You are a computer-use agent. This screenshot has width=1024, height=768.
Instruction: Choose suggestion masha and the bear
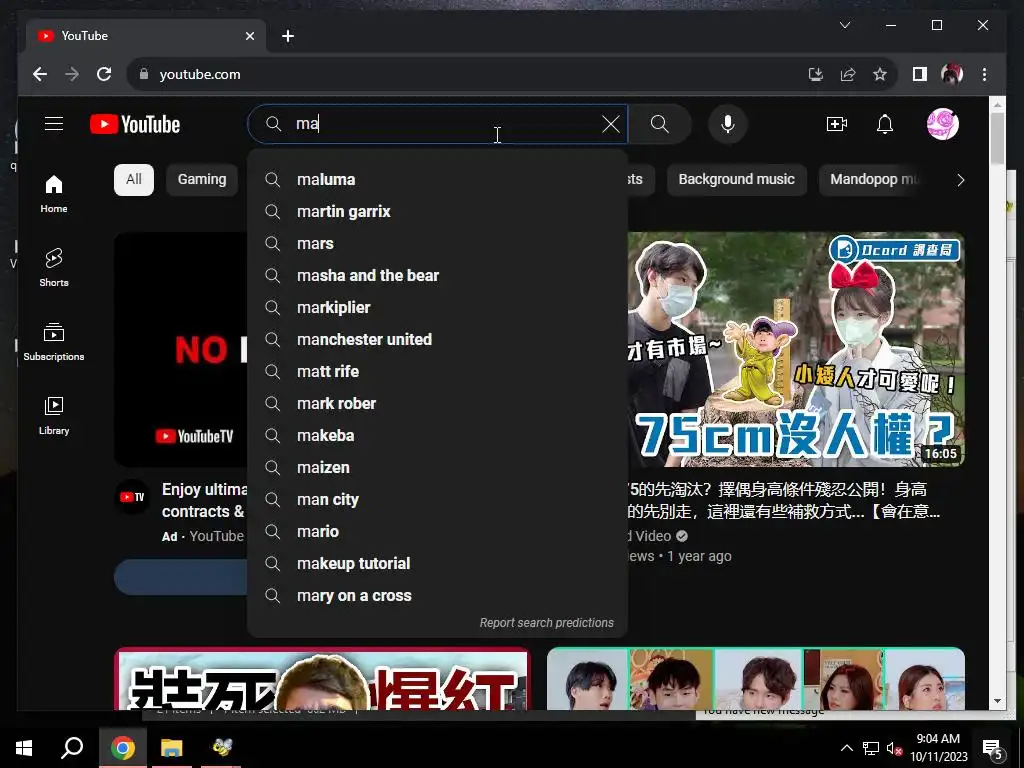click(x=438, y=276)
